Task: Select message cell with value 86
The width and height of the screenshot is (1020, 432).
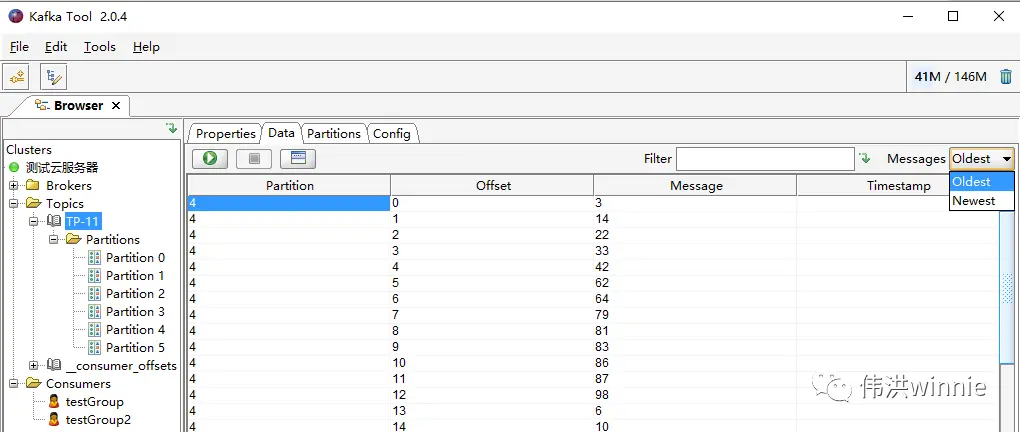Action: [695, 363]
